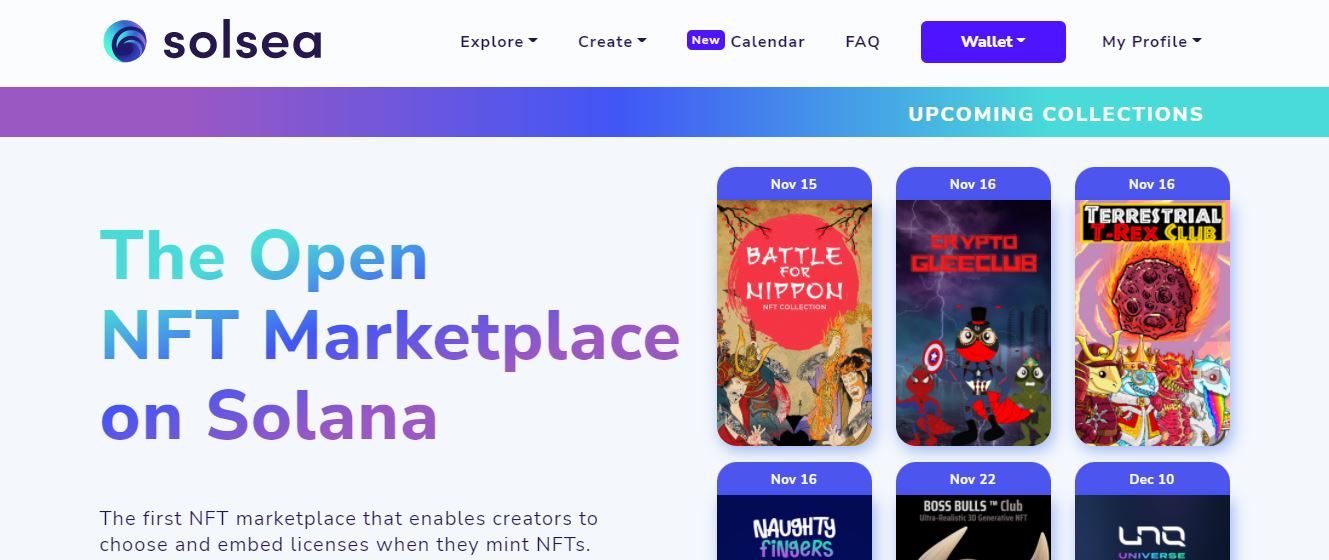
Task: Open the Upcoming Collections banner link
Action: [1055, 114]
